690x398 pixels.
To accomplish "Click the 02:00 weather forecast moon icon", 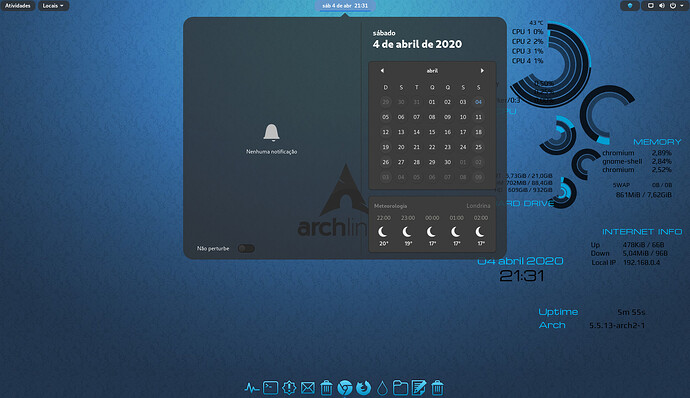I will coord(481,231).
